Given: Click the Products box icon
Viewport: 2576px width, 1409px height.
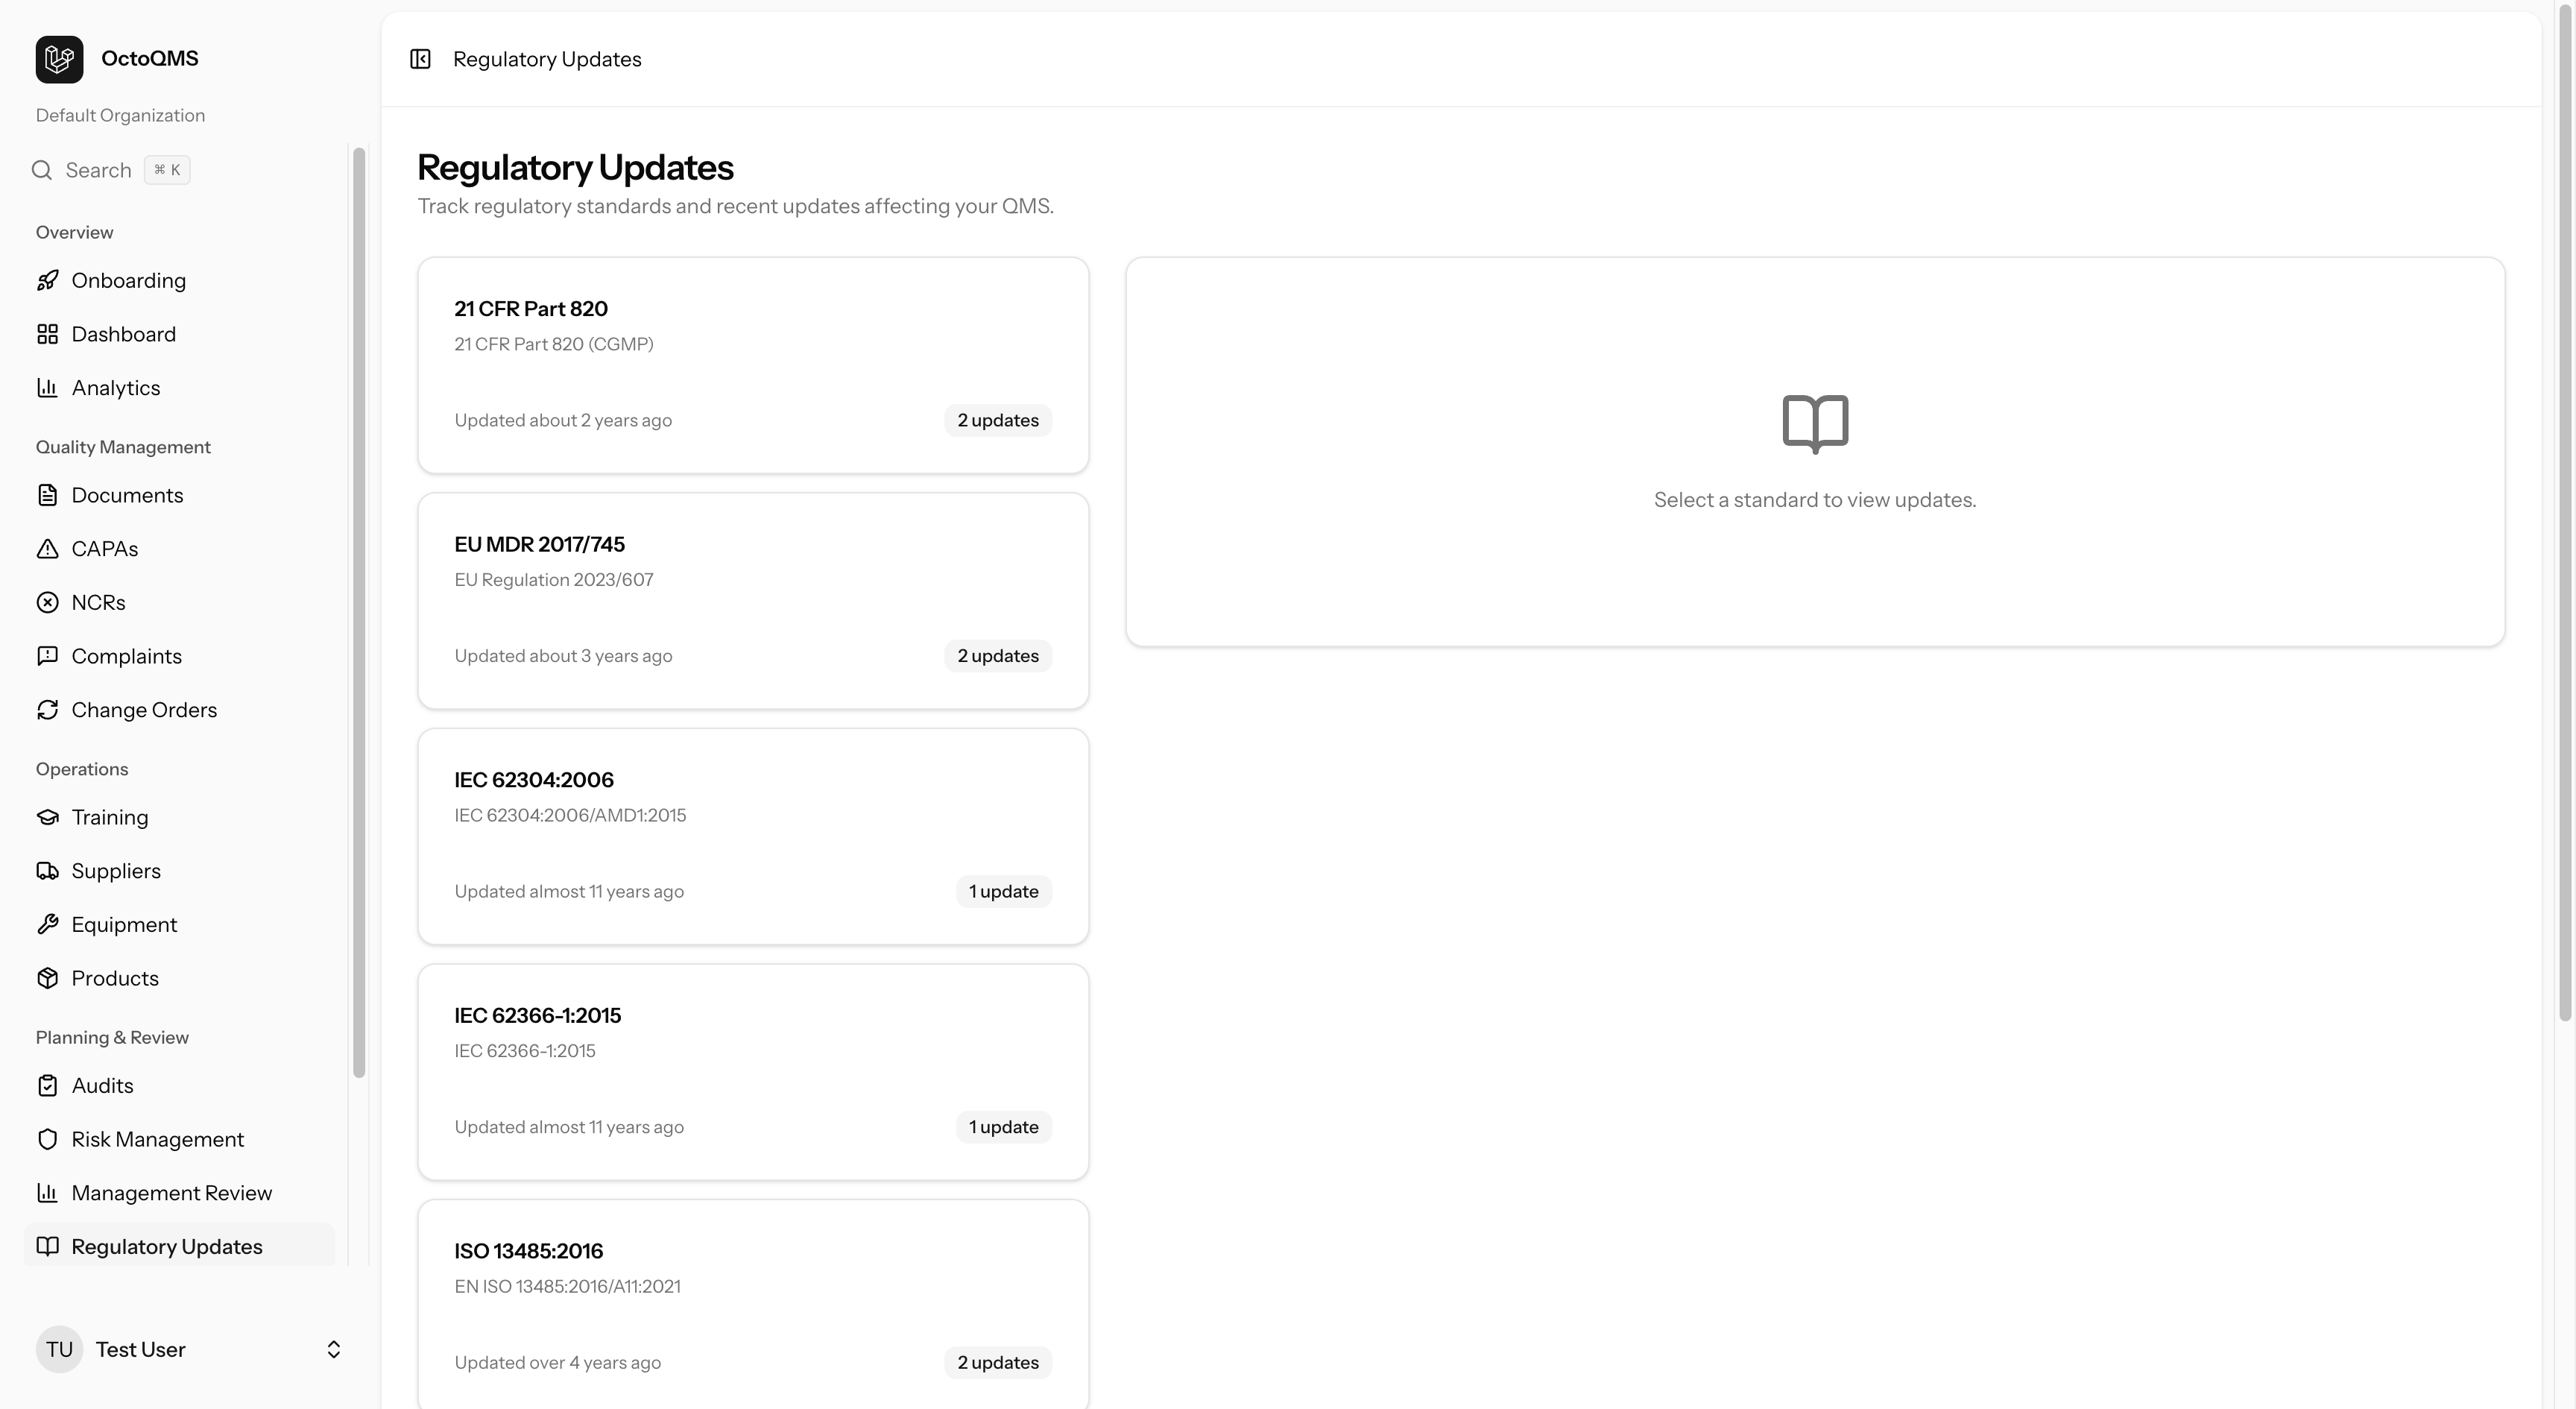Looking at the screenshot, I should point(47,978).
